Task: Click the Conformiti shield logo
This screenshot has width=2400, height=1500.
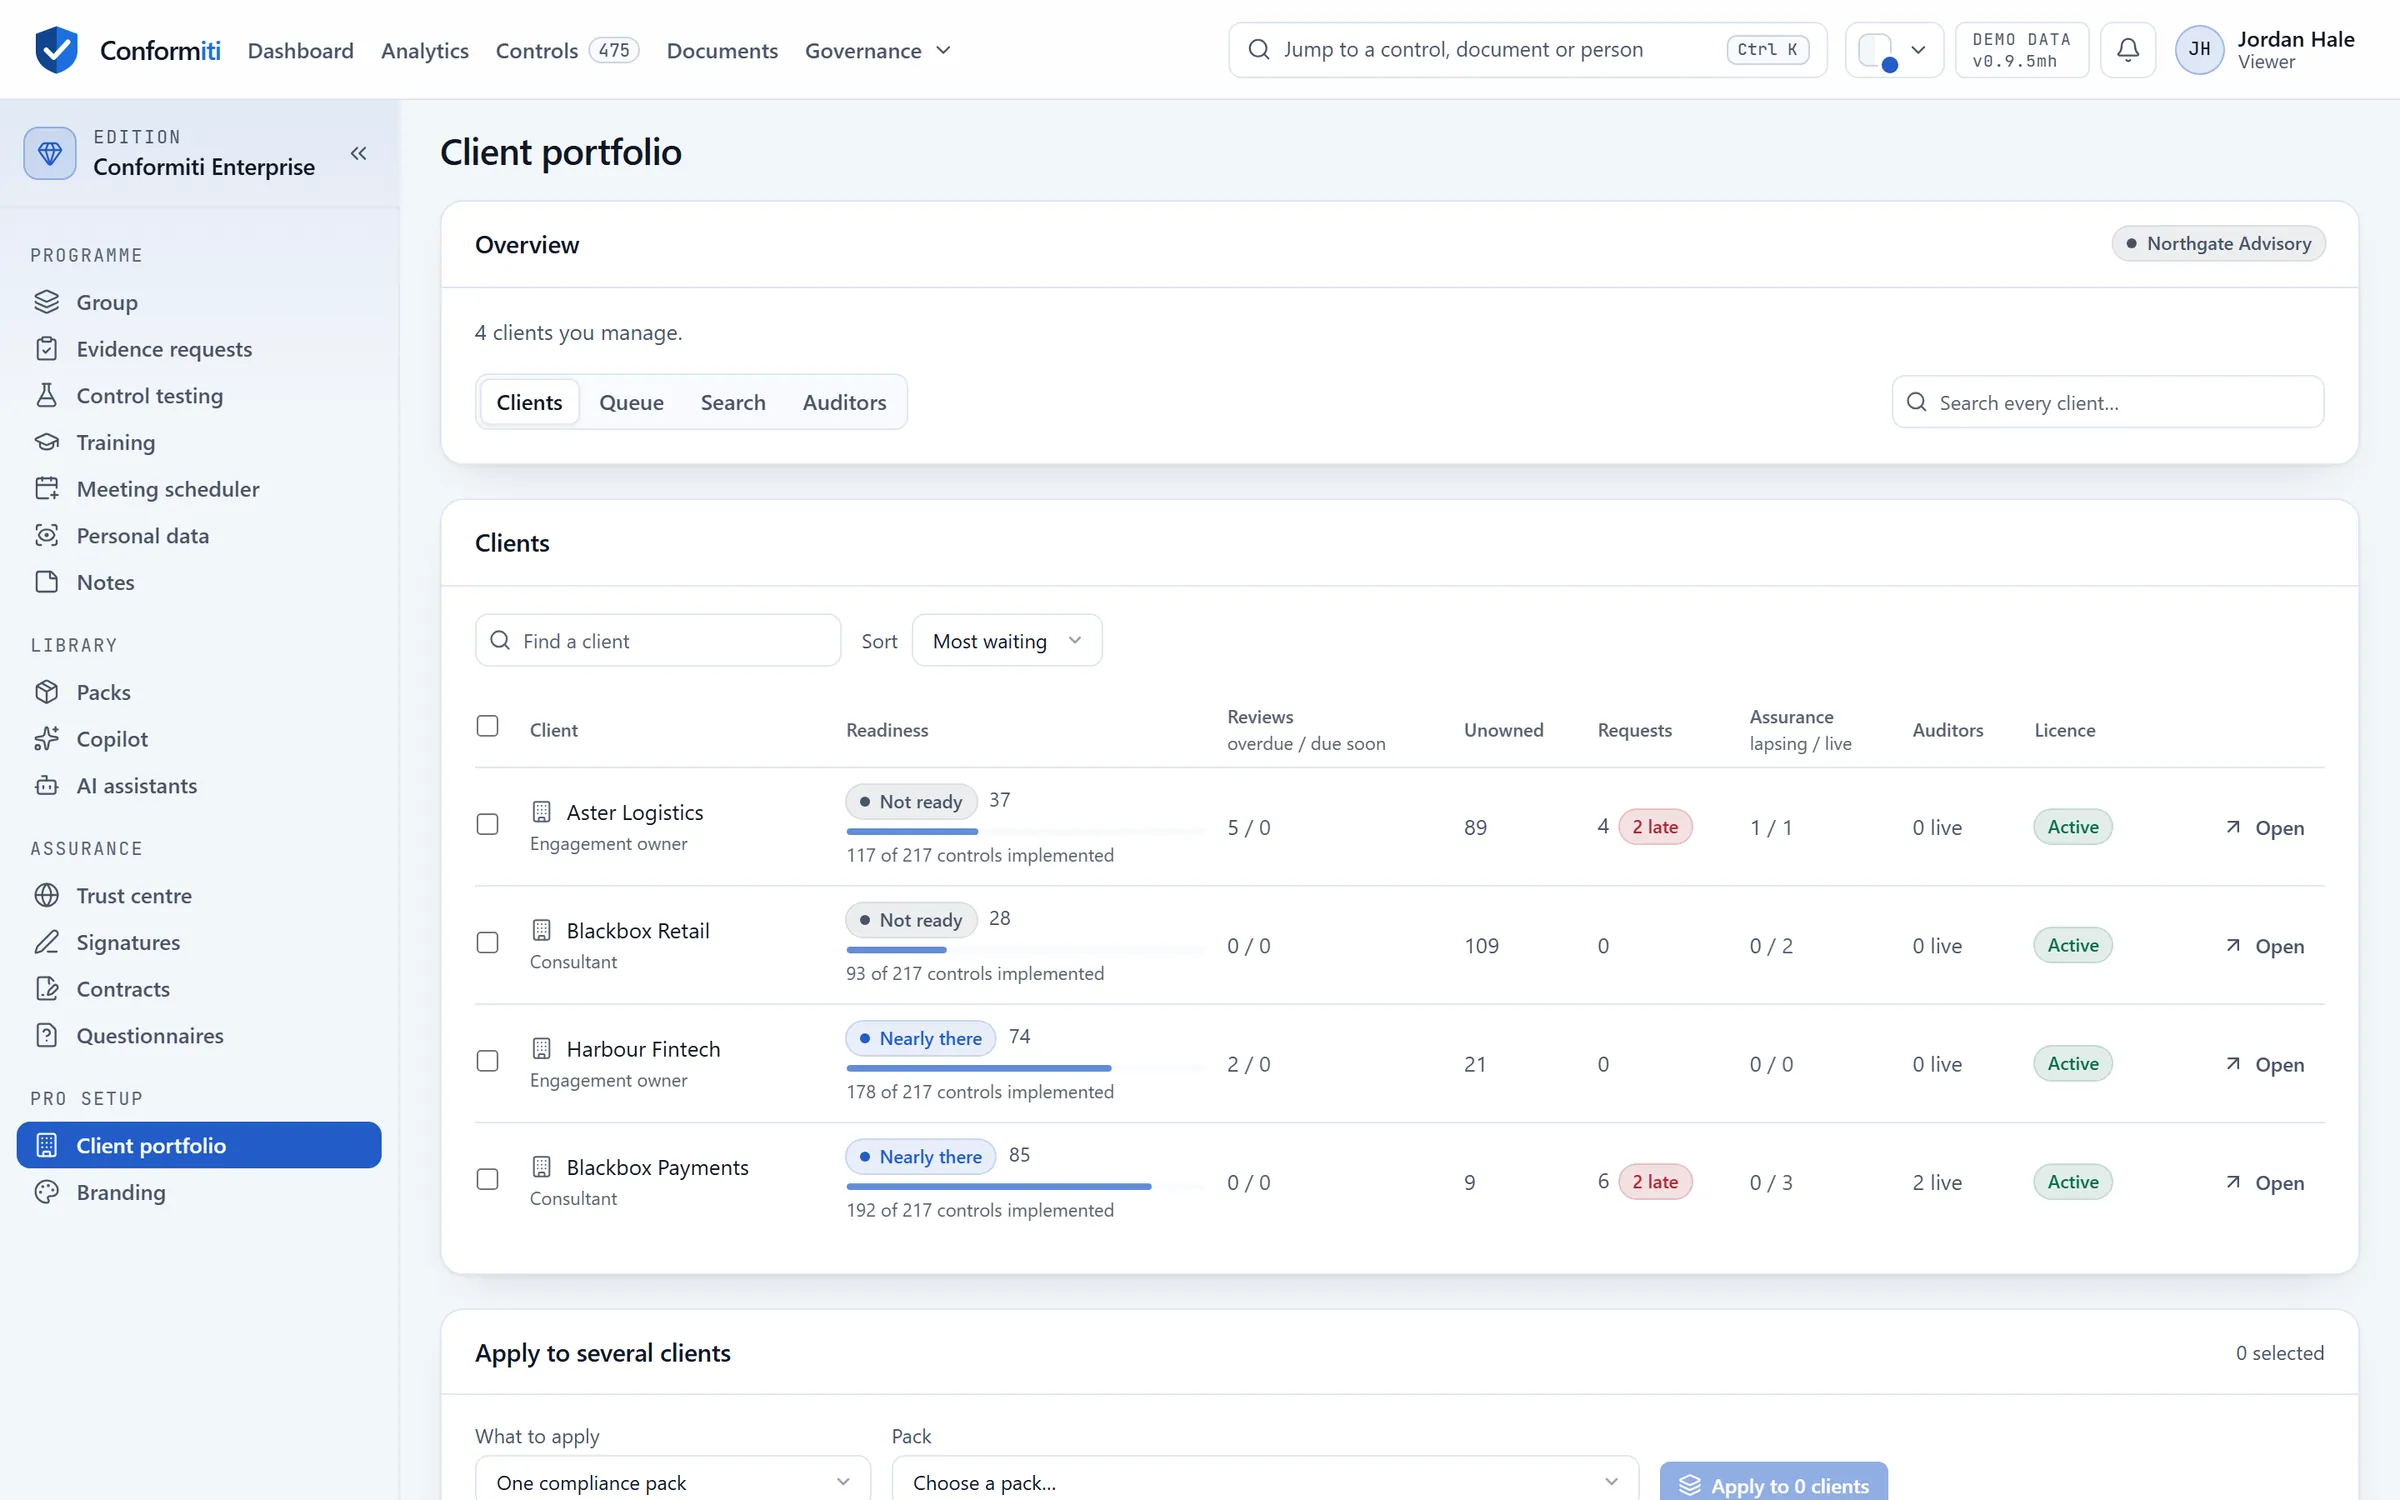Action: click(x=56, y=49)
